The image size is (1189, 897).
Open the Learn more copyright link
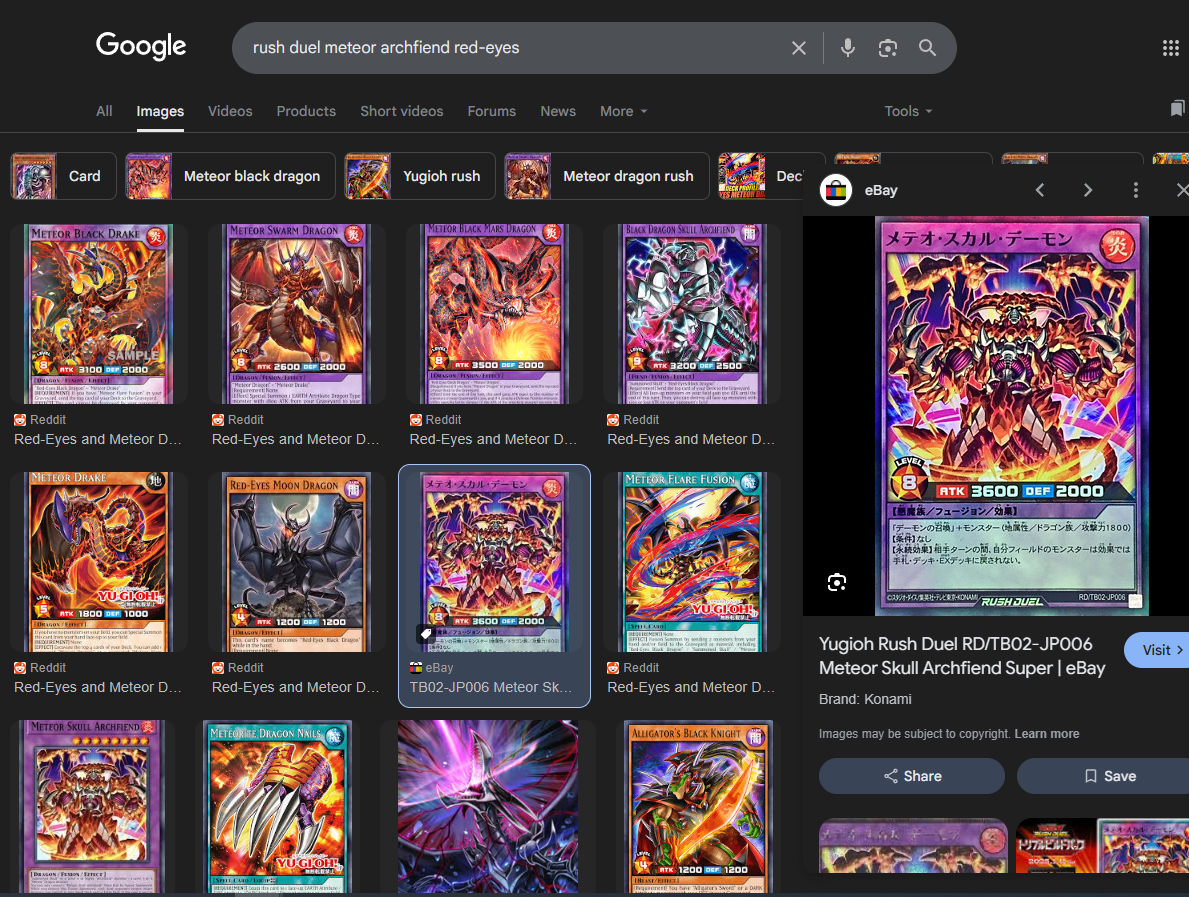1046,734
